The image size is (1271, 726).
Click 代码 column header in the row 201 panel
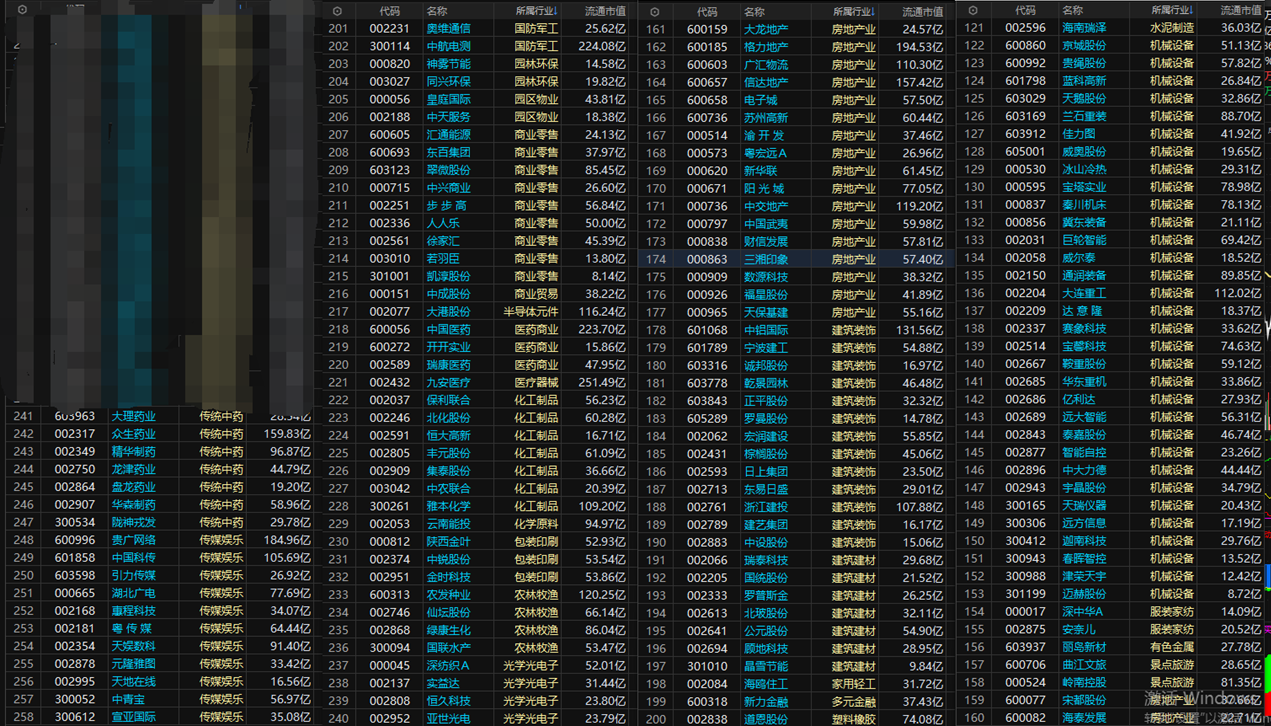389,11
